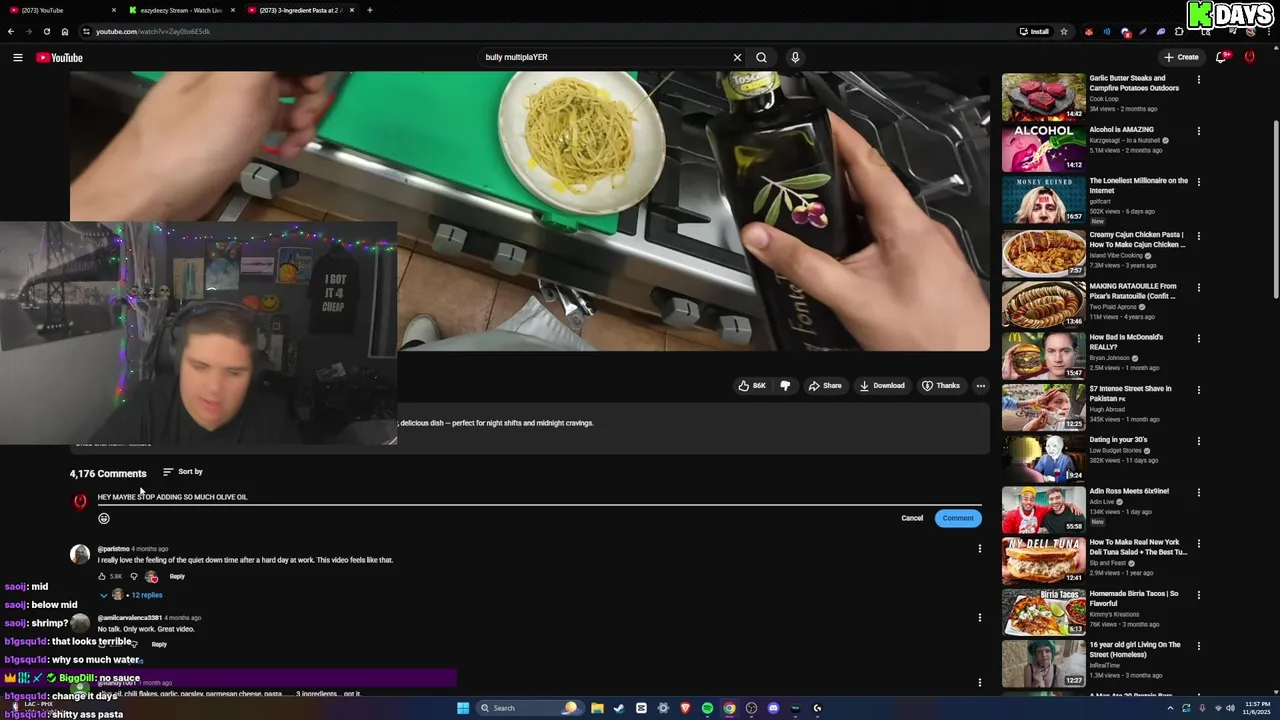Open more actions ellipsis below video

point(981,385)
